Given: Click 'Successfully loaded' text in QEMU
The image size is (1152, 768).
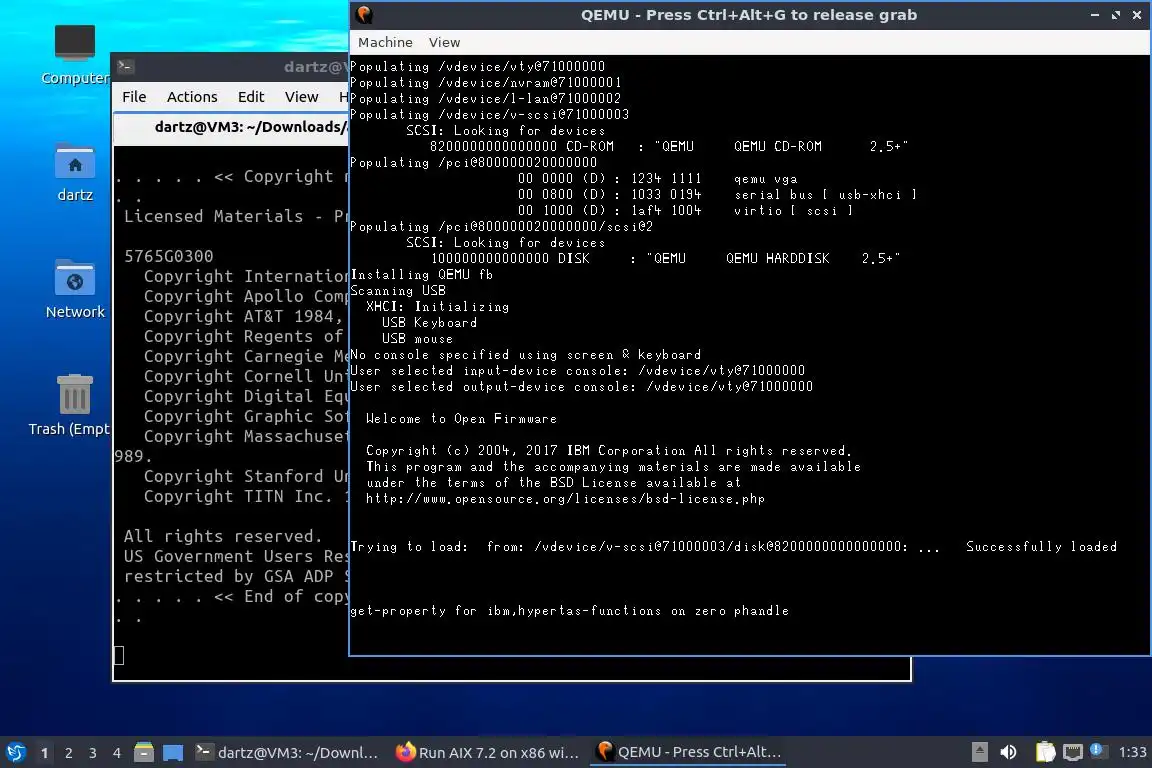Looking at the screenshot, I should [x=1041, y=547].
